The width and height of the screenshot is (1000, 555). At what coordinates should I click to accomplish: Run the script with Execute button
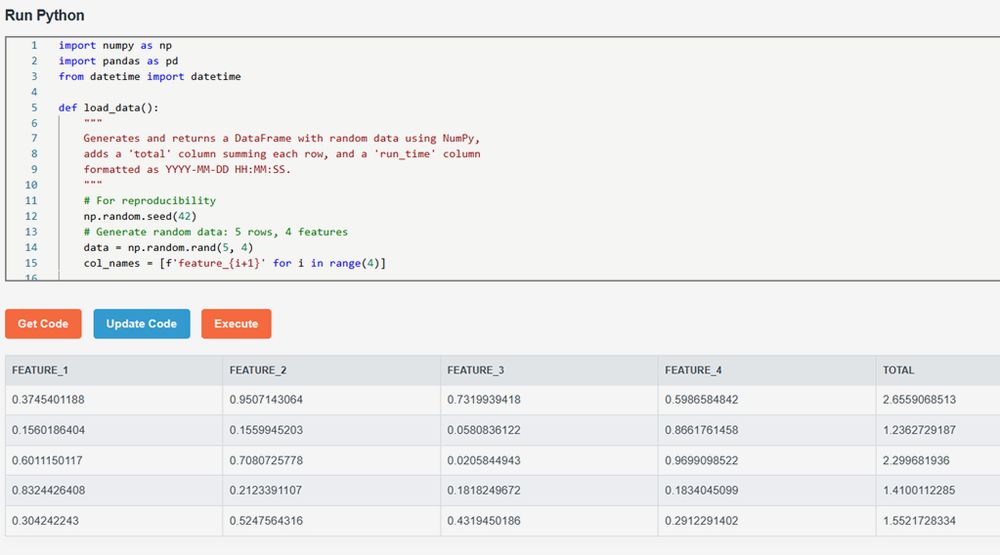[236, 323]
